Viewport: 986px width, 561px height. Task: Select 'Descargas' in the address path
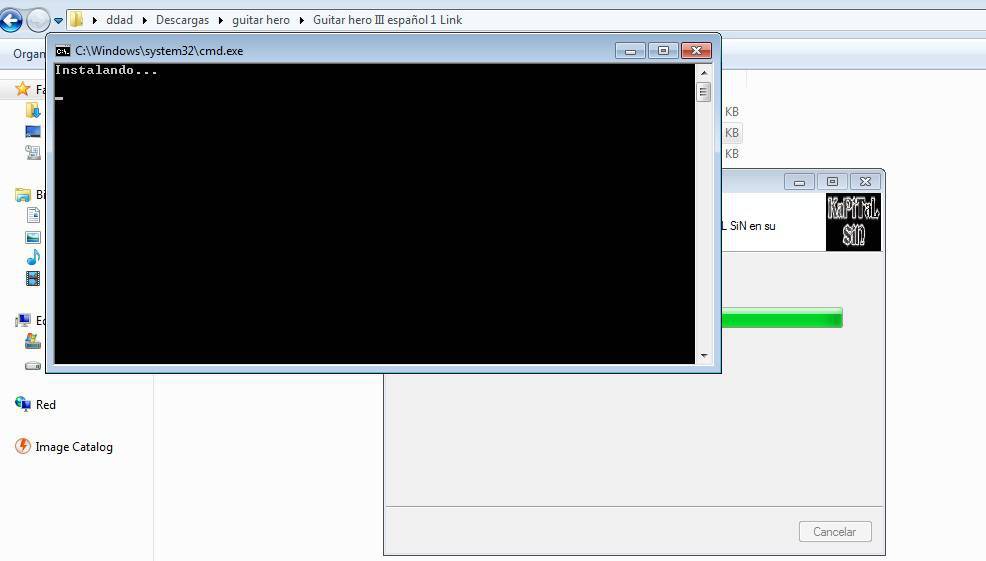point(182,20)
